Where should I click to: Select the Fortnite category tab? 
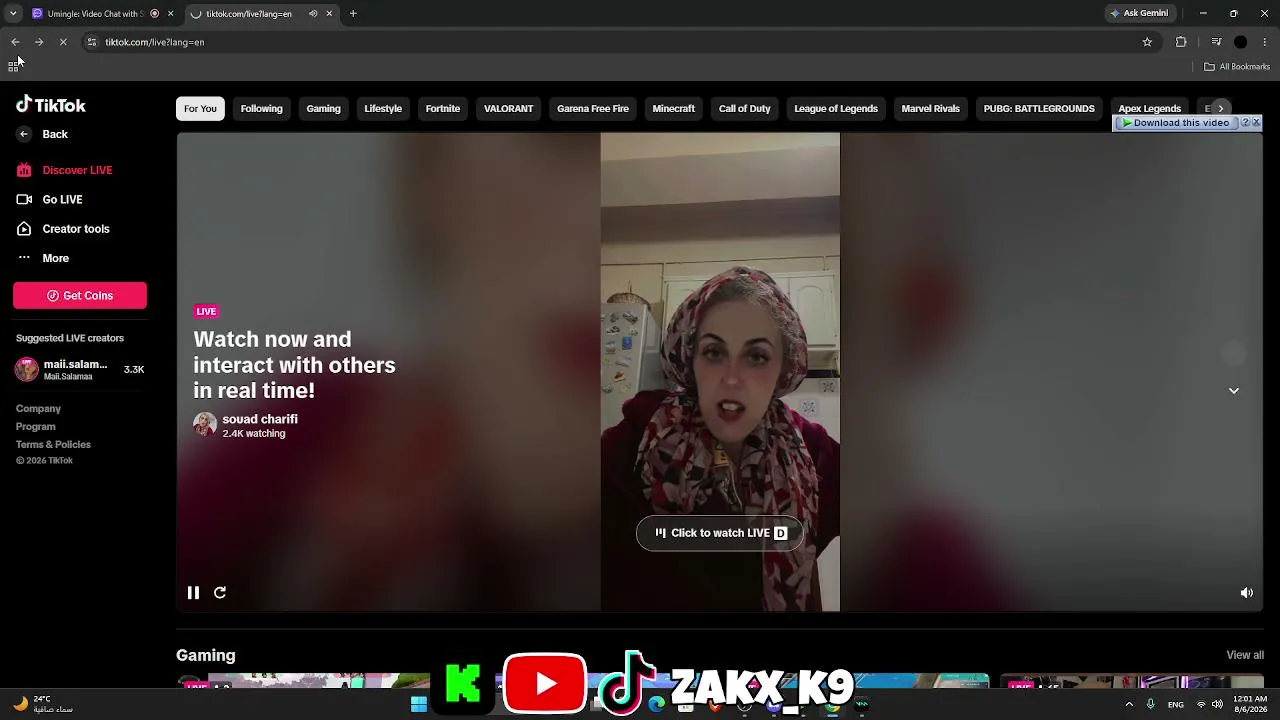tap(443, 109)
